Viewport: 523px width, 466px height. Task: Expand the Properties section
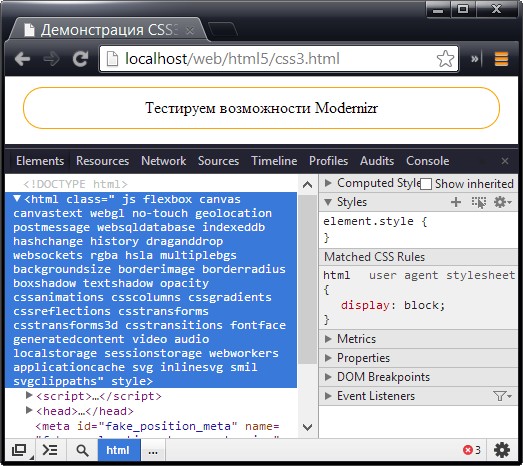click(x=328, y=358)
